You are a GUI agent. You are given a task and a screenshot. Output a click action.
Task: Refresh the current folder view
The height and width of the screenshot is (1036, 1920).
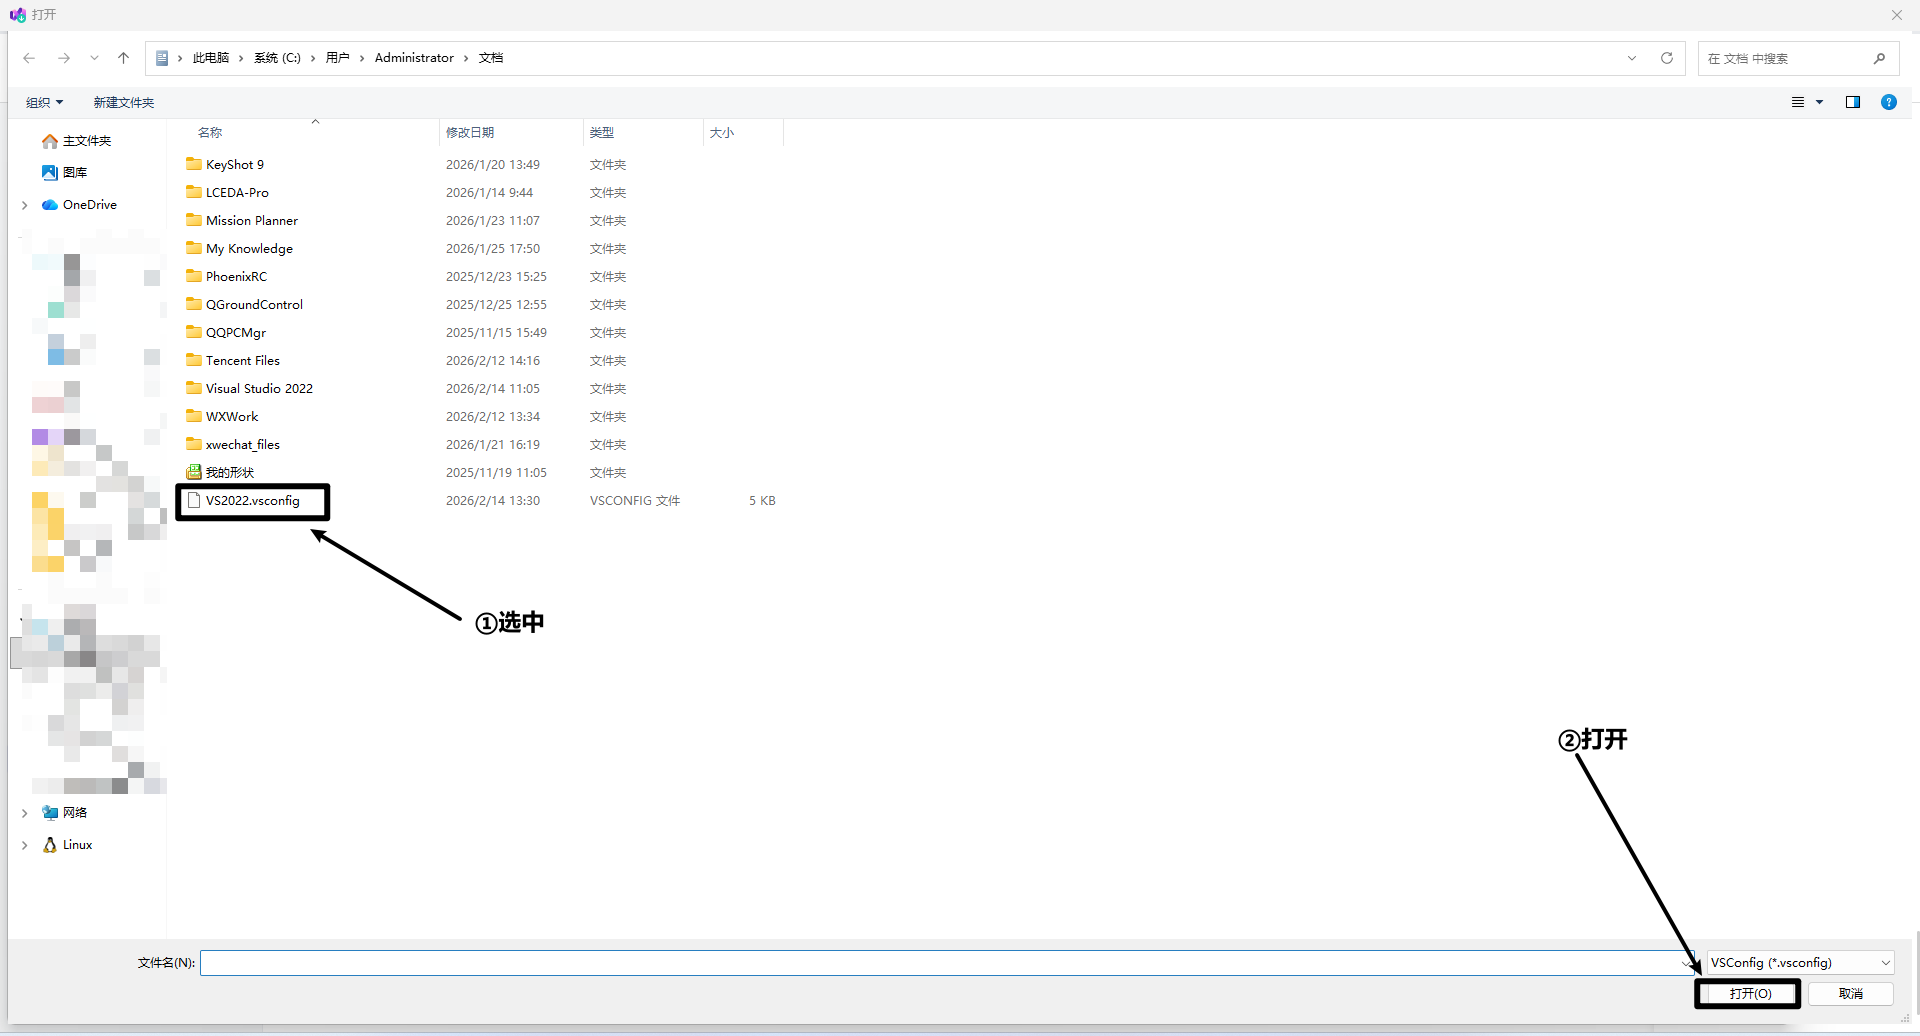1667,58
